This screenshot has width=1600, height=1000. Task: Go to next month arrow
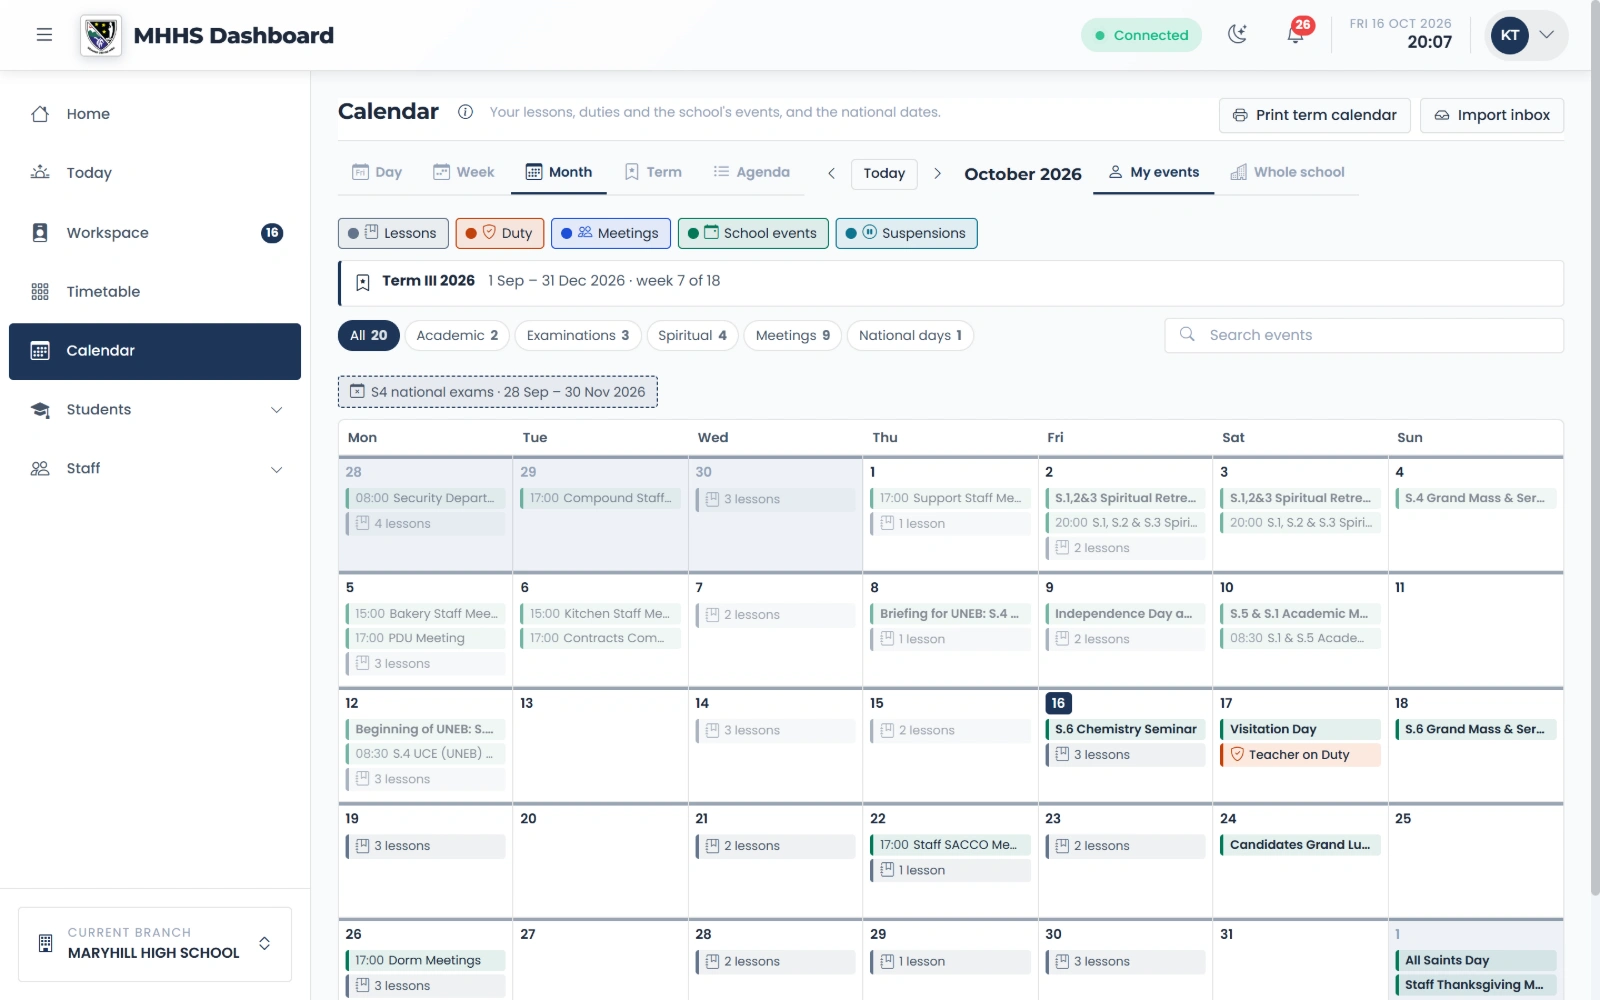point(937,173)
